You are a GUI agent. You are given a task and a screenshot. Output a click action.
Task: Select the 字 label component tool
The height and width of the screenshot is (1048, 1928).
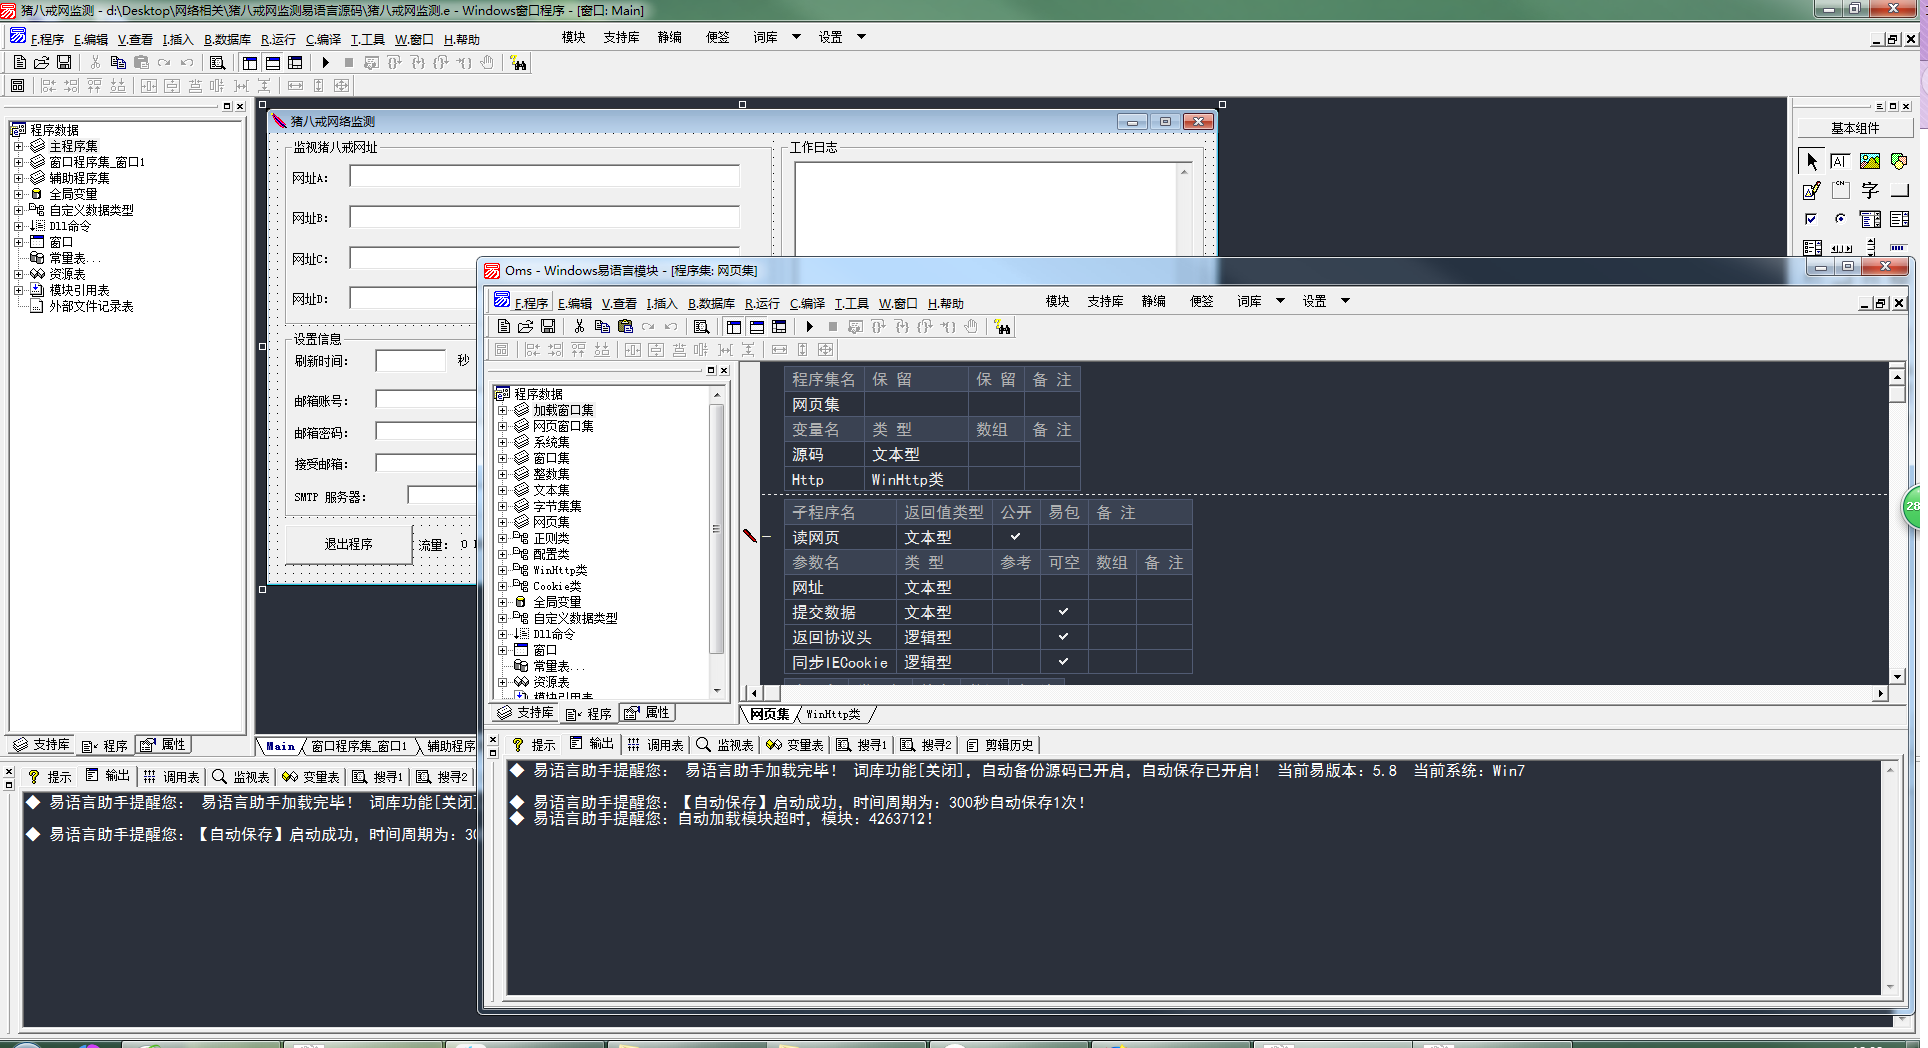click(1870, 190)
